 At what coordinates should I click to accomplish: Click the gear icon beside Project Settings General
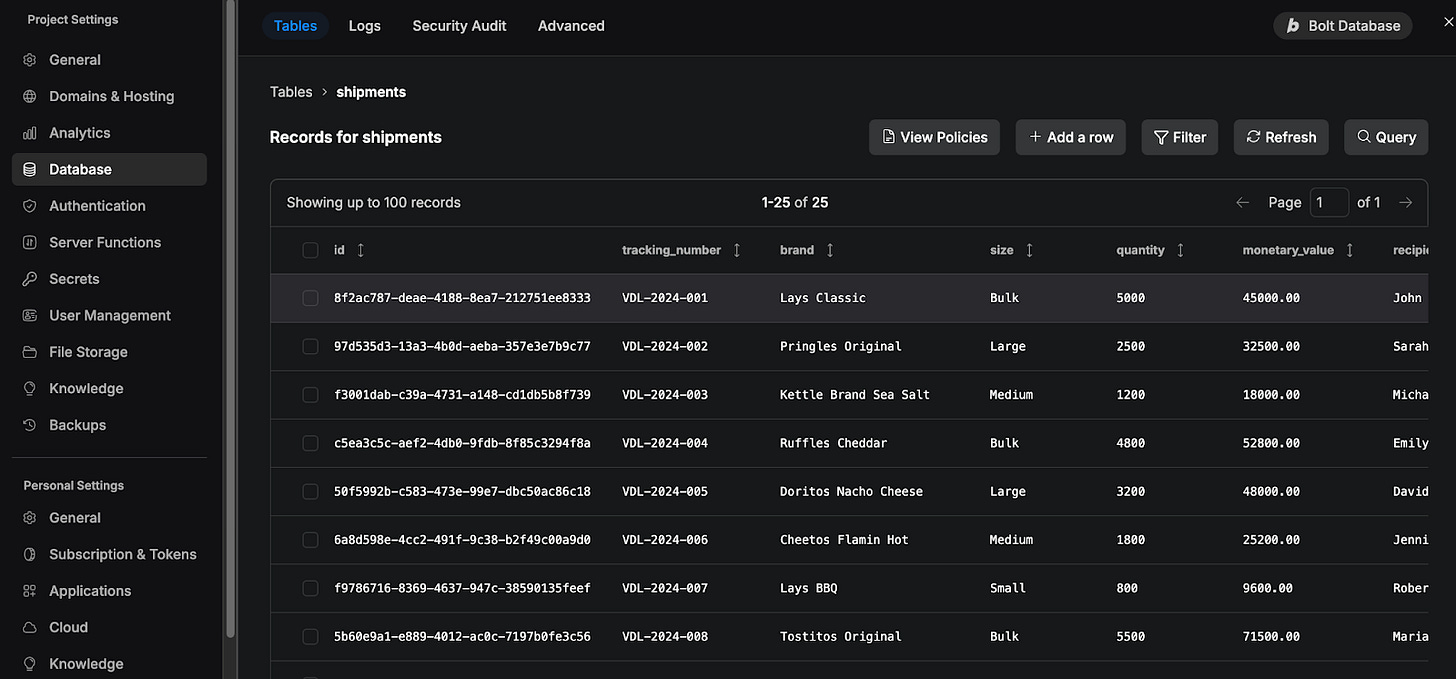tap(30, 60)
